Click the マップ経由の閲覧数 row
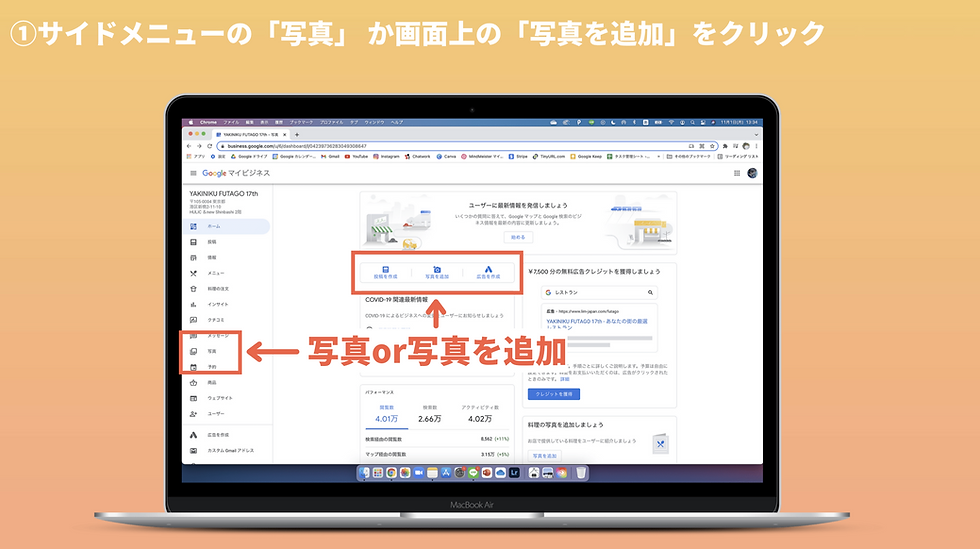Viewport: 980px width, 549px height. pos(438,454)
